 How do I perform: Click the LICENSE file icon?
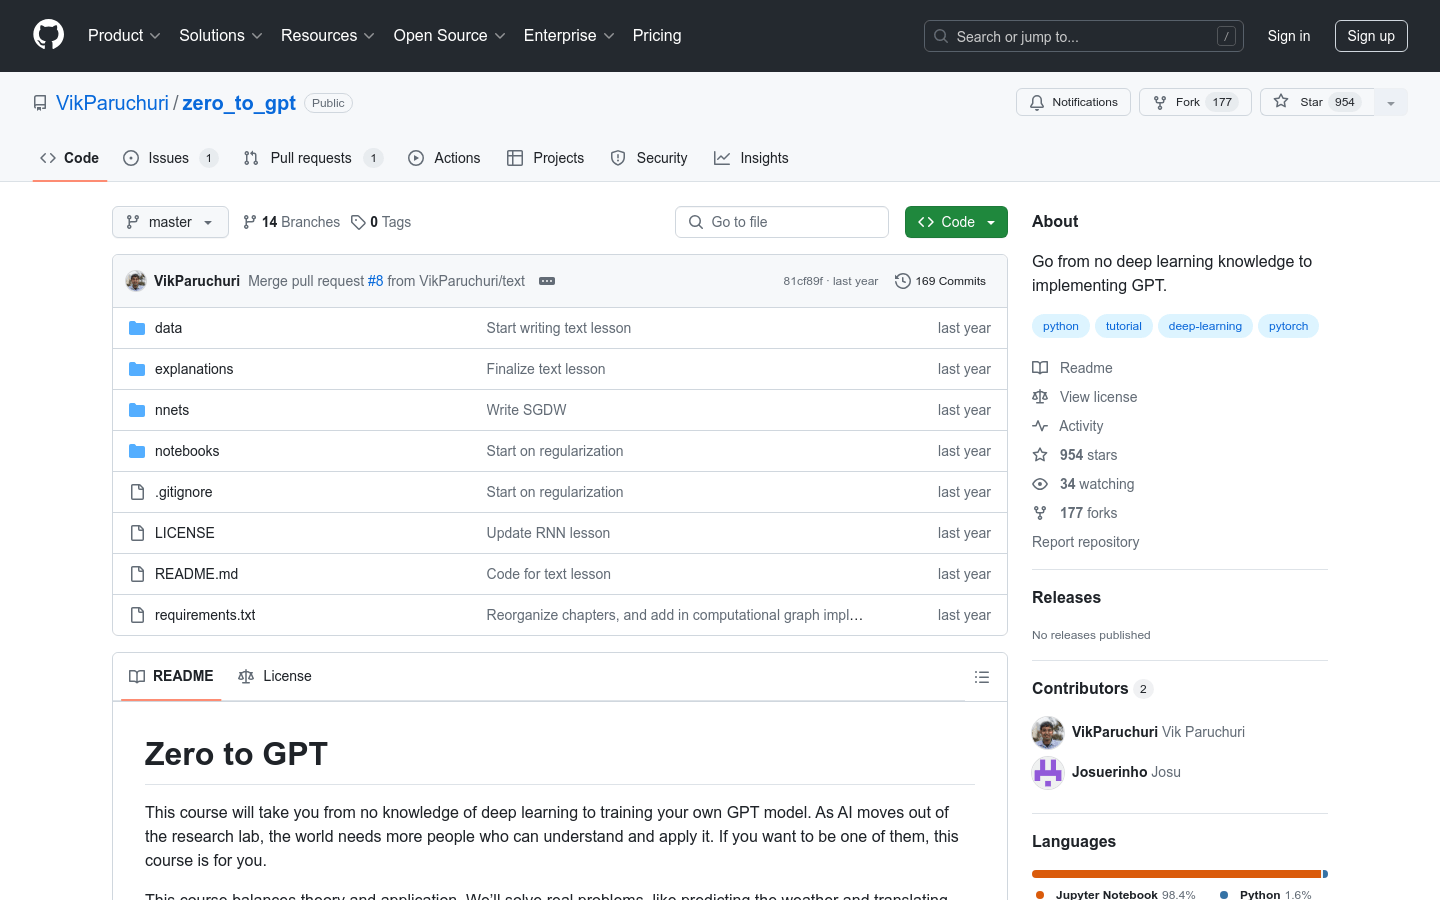[x=137, y=533]
